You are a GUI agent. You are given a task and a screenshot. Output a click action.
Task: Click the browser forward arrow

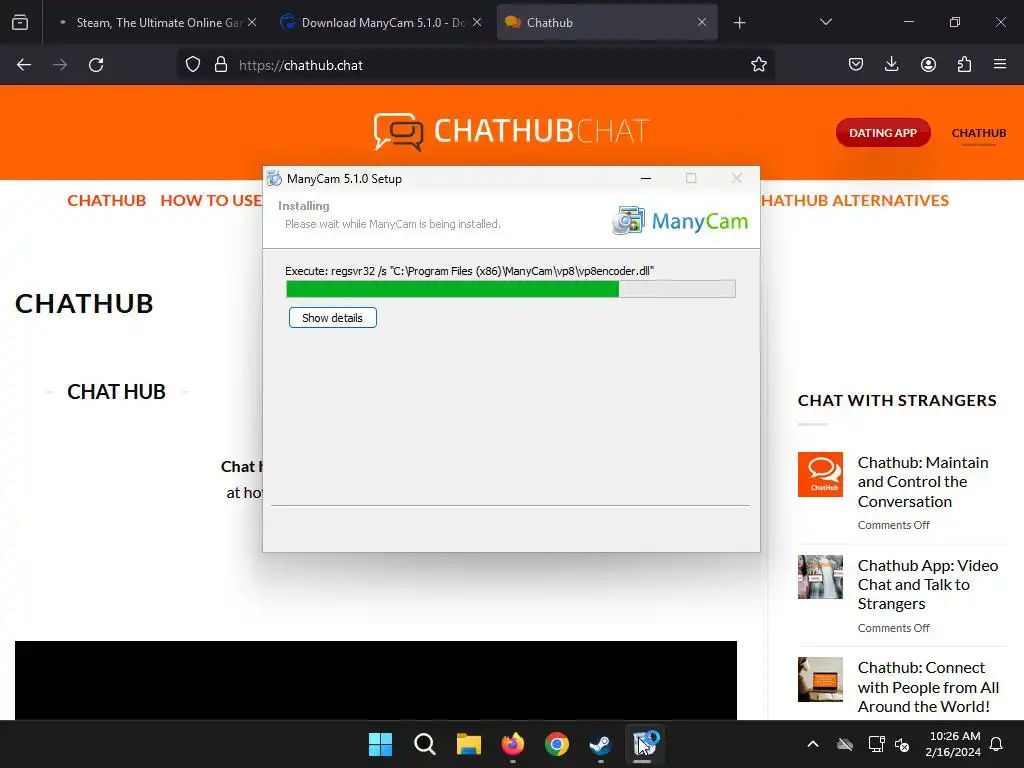click(60, 65)
